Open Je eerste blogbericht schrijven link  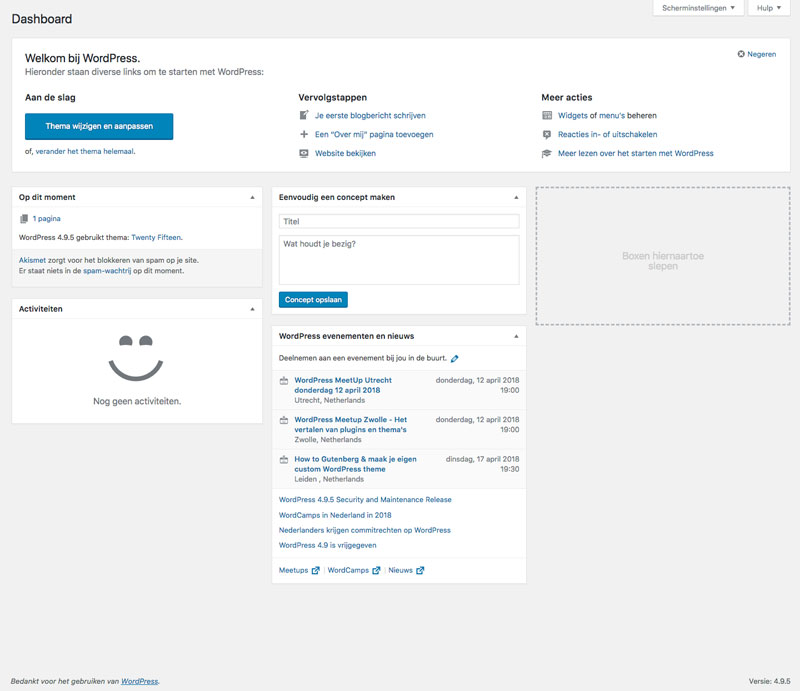pos(370,115)
